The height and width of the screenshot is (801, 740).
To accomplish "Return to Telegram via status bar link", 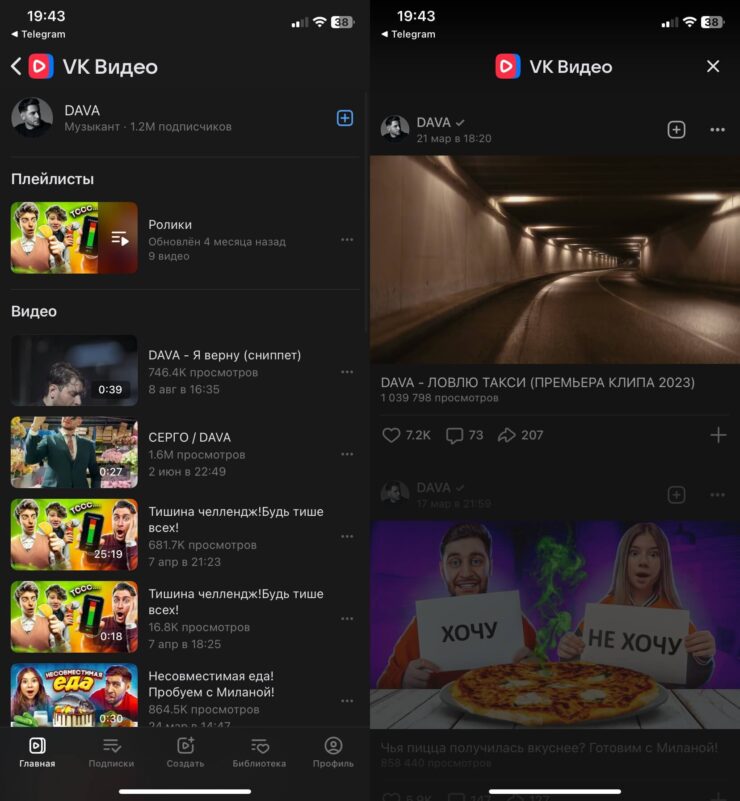I will coord(38,34).
